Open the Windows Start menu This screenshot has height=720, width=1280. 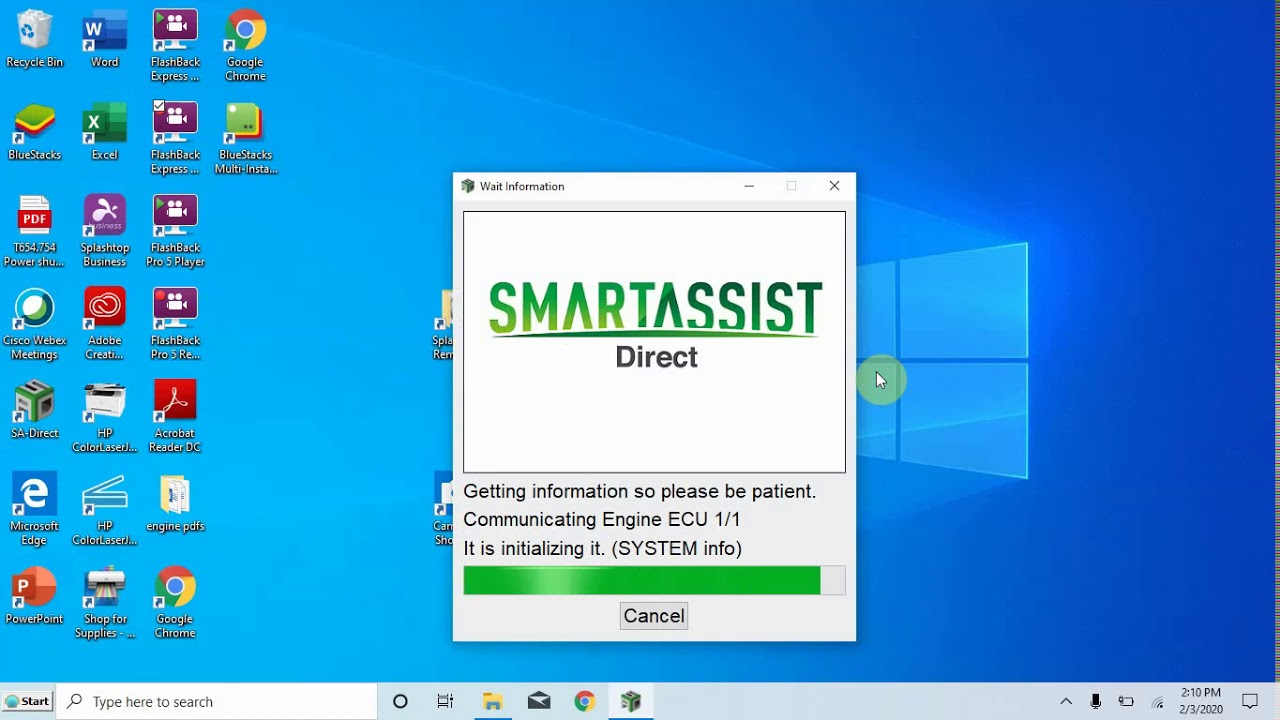point(27,701)
